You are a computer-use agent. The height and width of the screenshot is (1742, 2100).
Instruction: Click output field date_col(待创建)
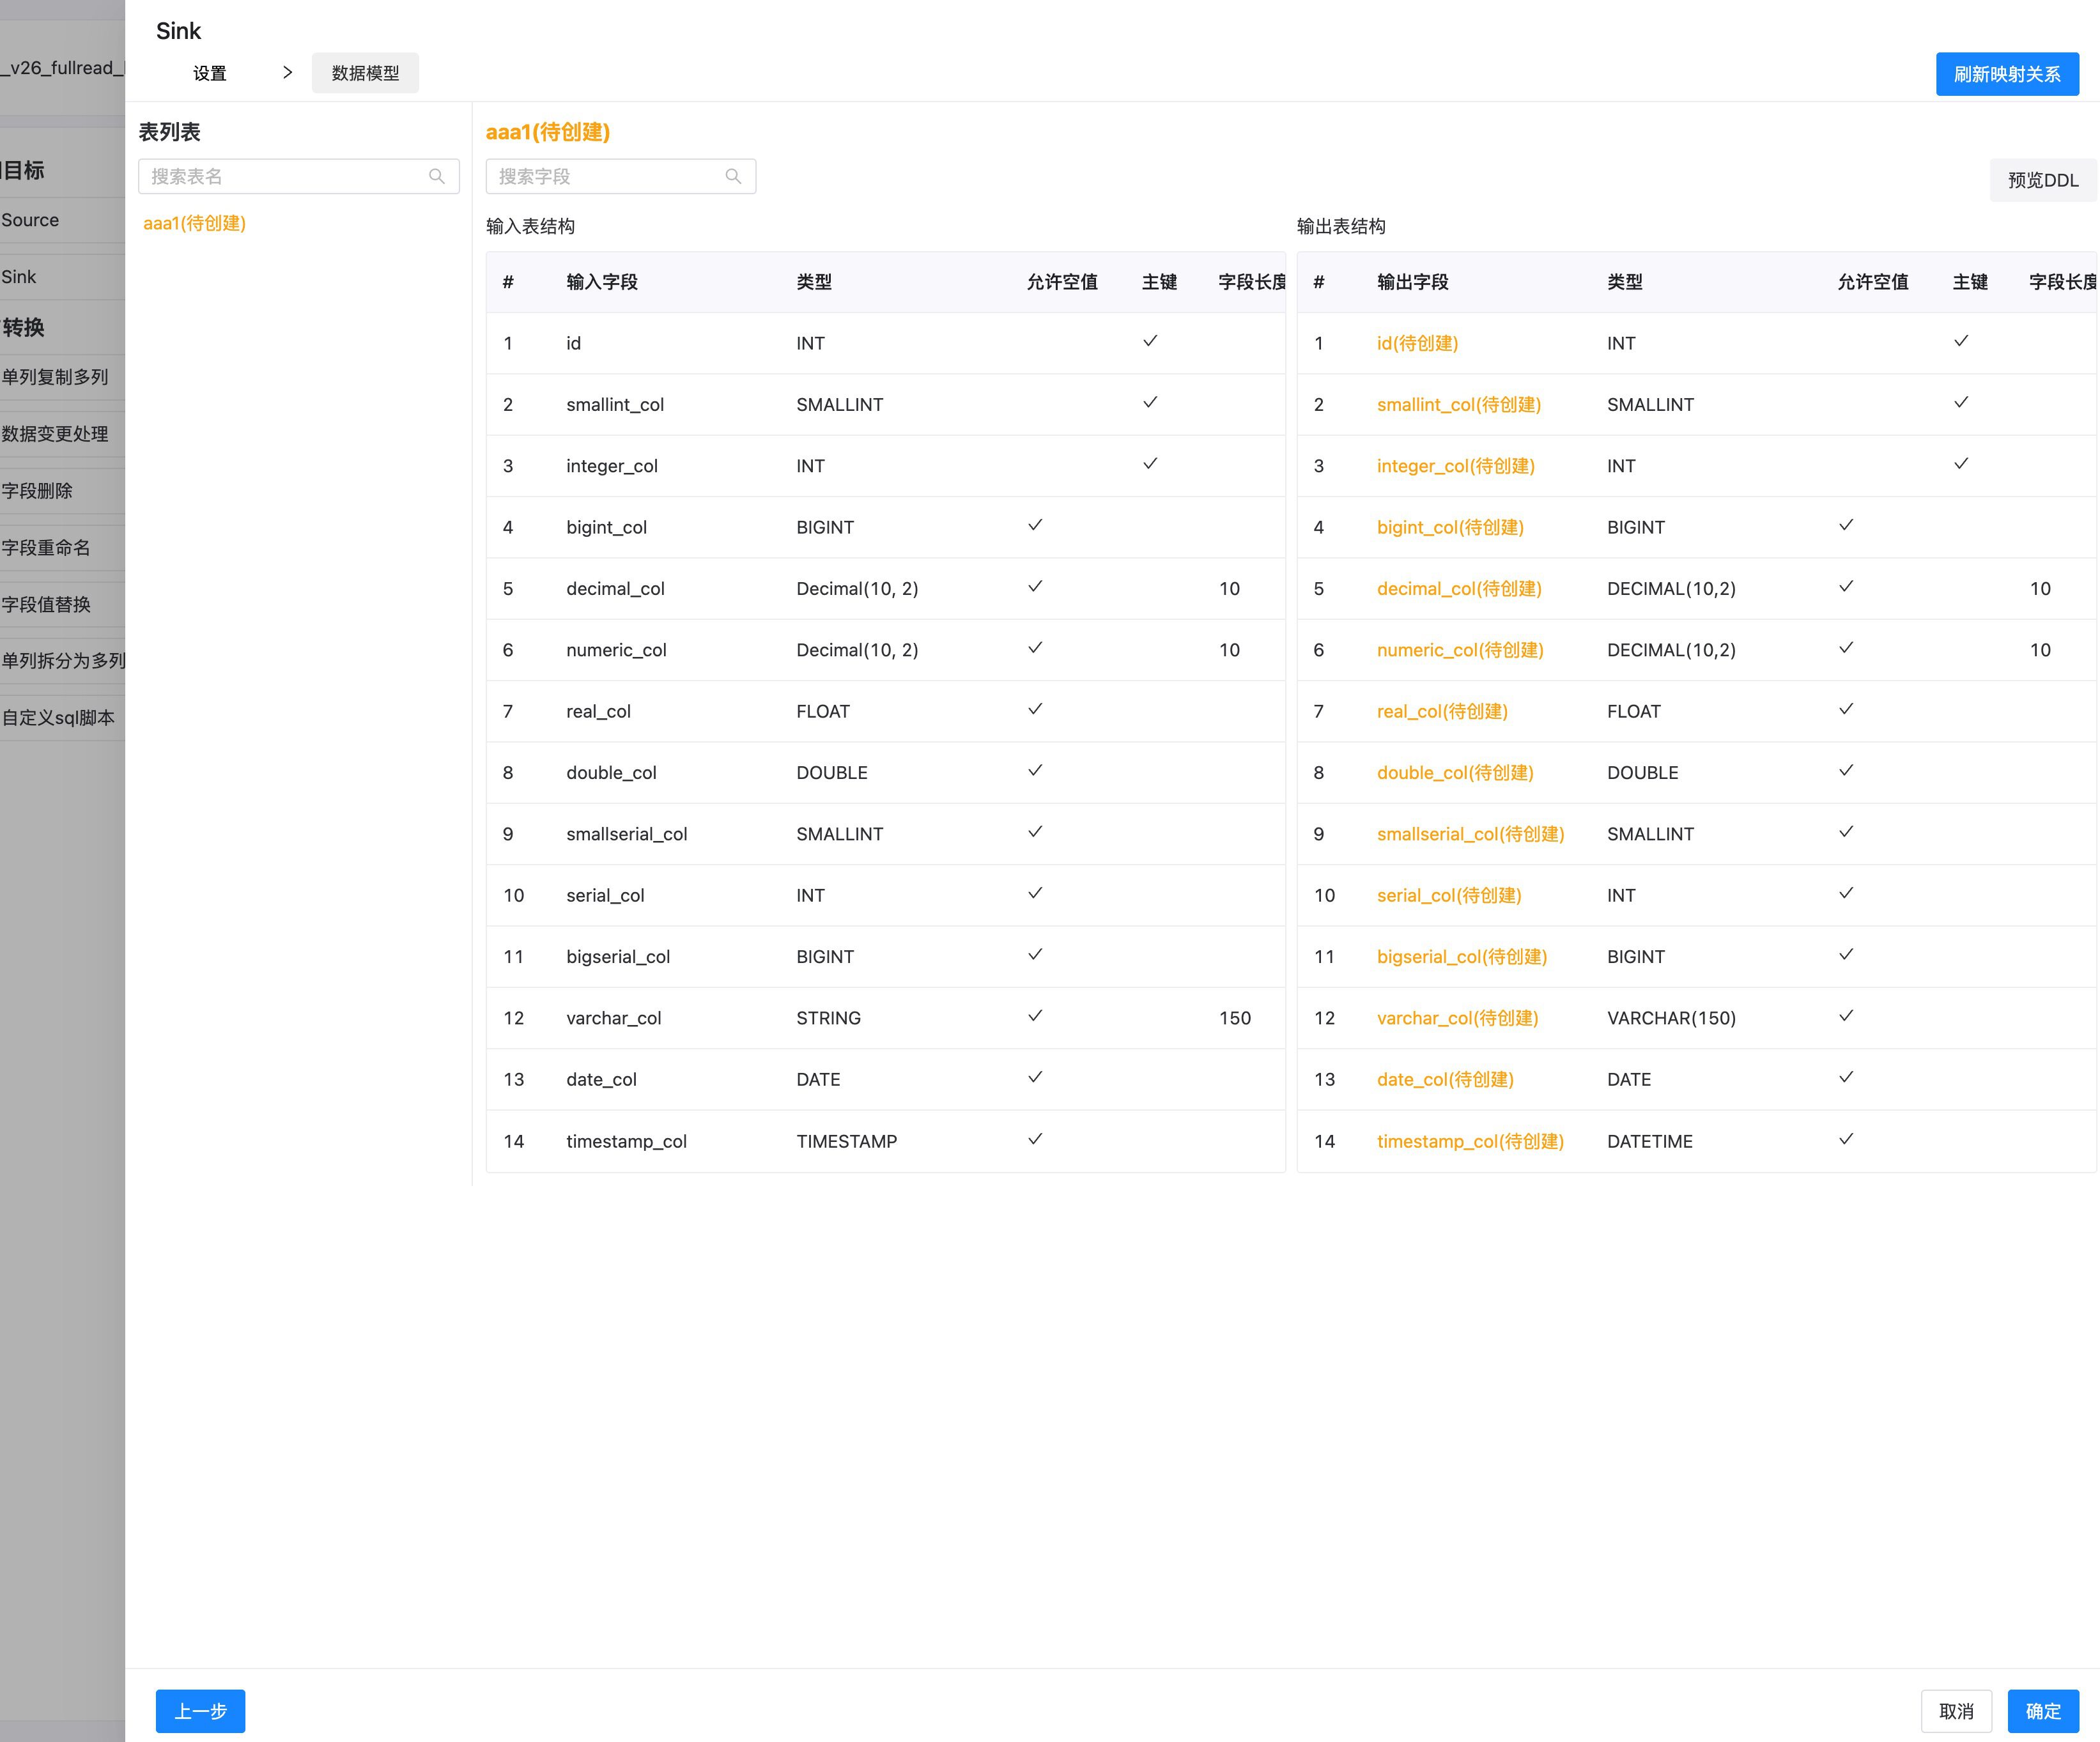coord(1445,1079)
